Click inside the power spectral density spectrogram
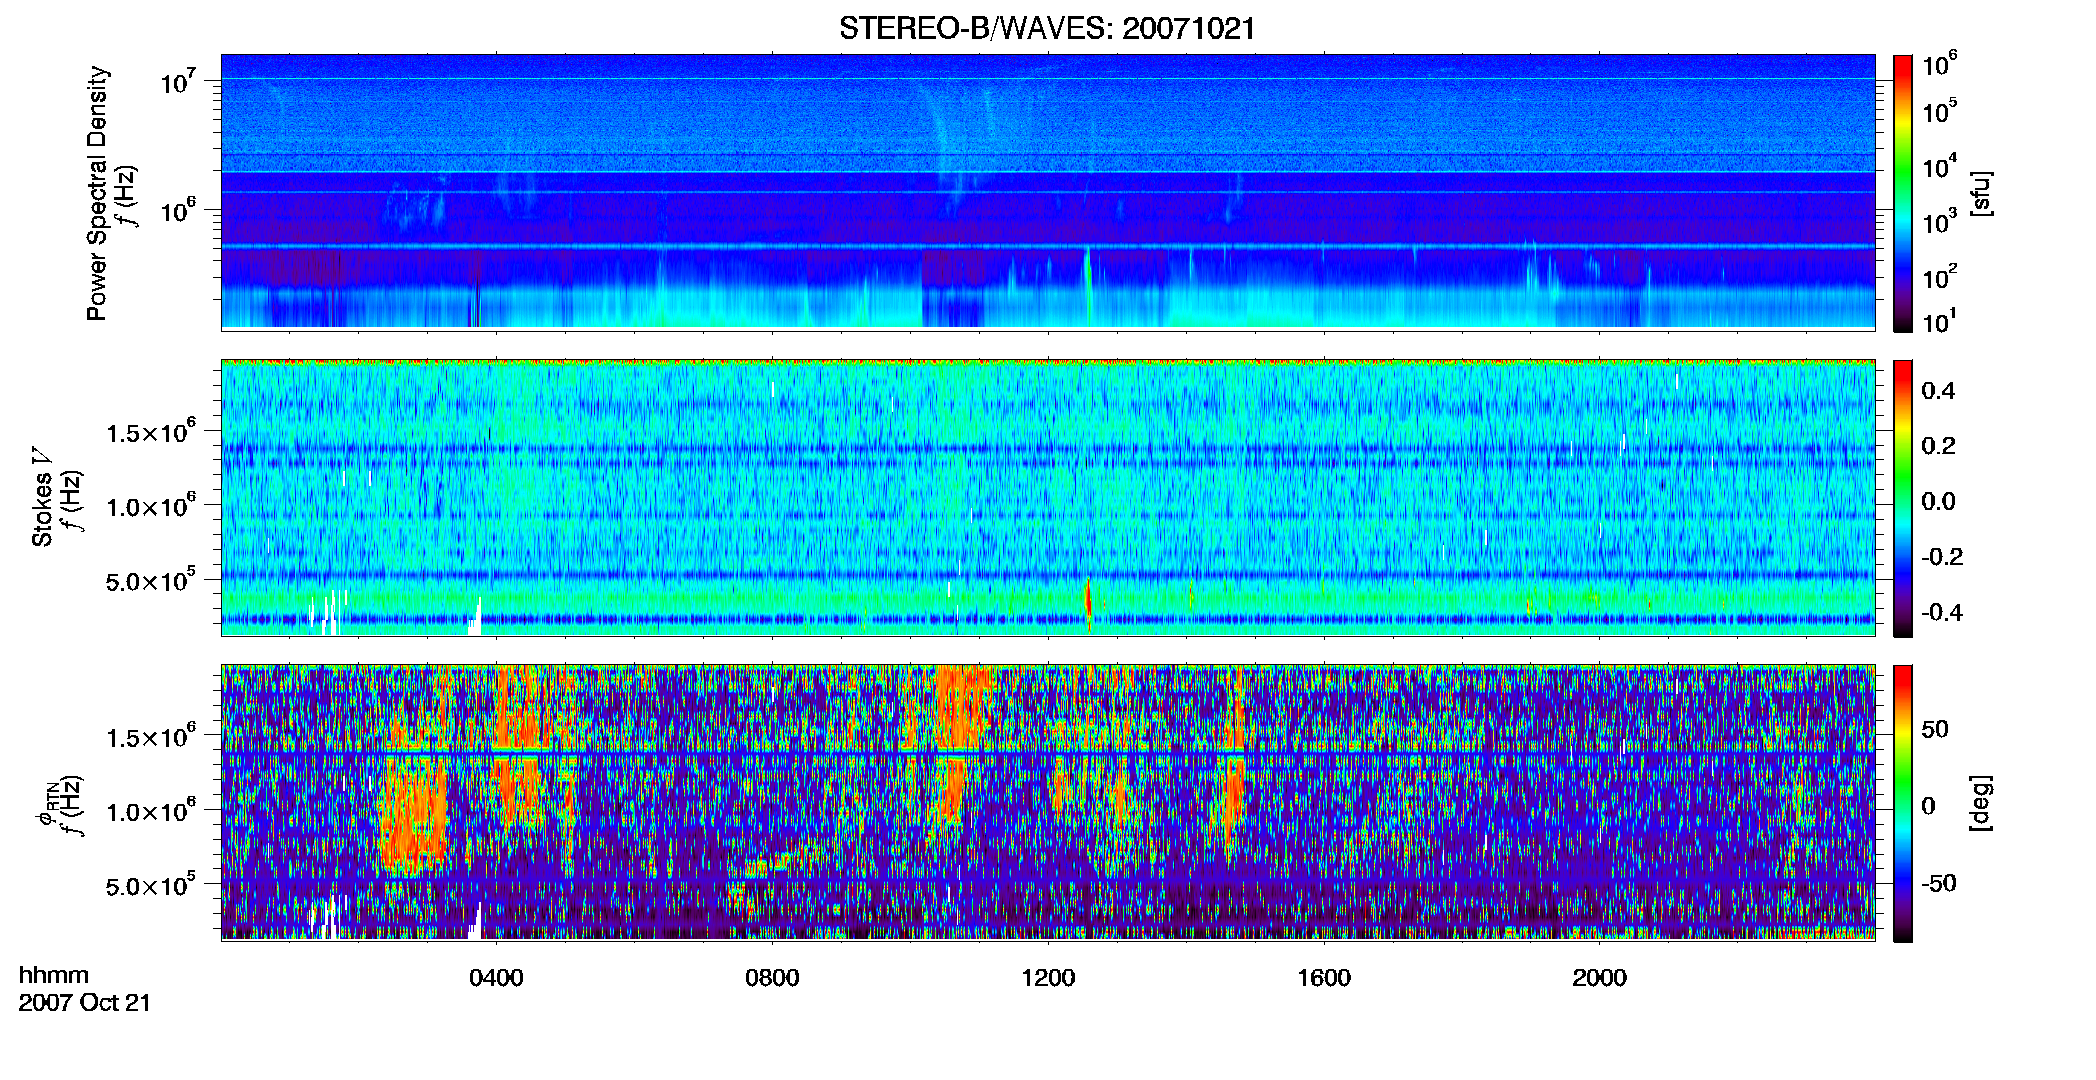The image size is (2096, 1080). (x=1048, y=192)
